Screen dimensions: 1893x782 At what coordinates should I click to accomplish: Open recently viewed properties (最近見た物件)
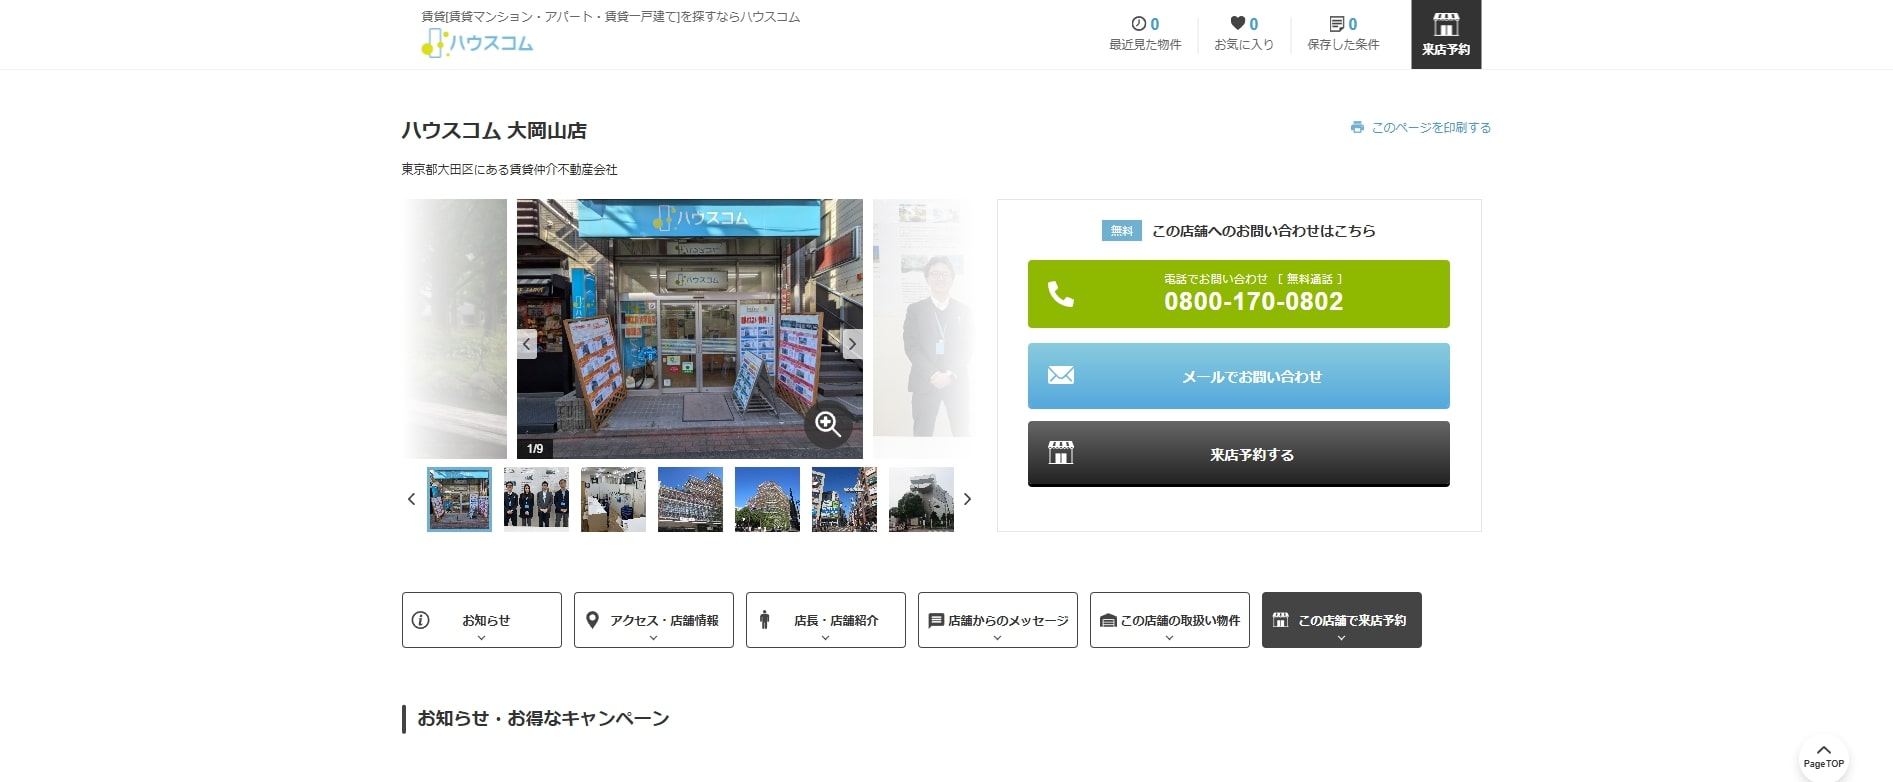click(1145, 34)
